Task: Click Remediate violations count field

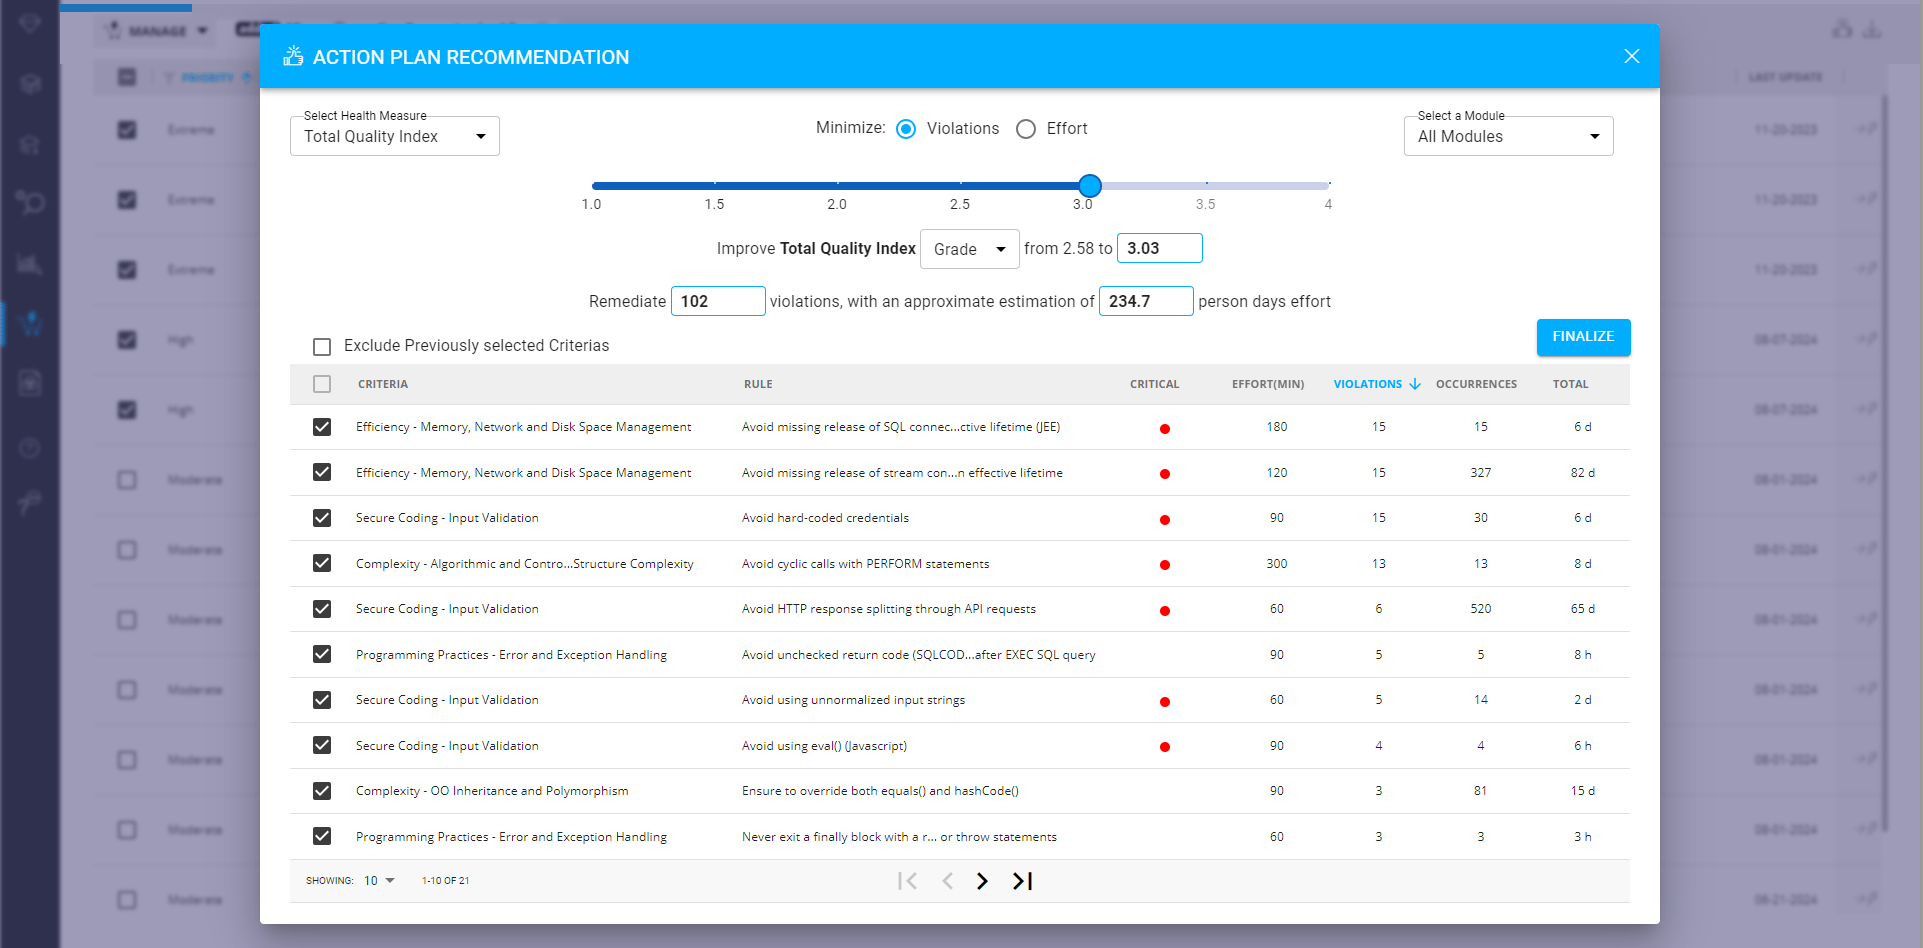Action: coord(718,301)
